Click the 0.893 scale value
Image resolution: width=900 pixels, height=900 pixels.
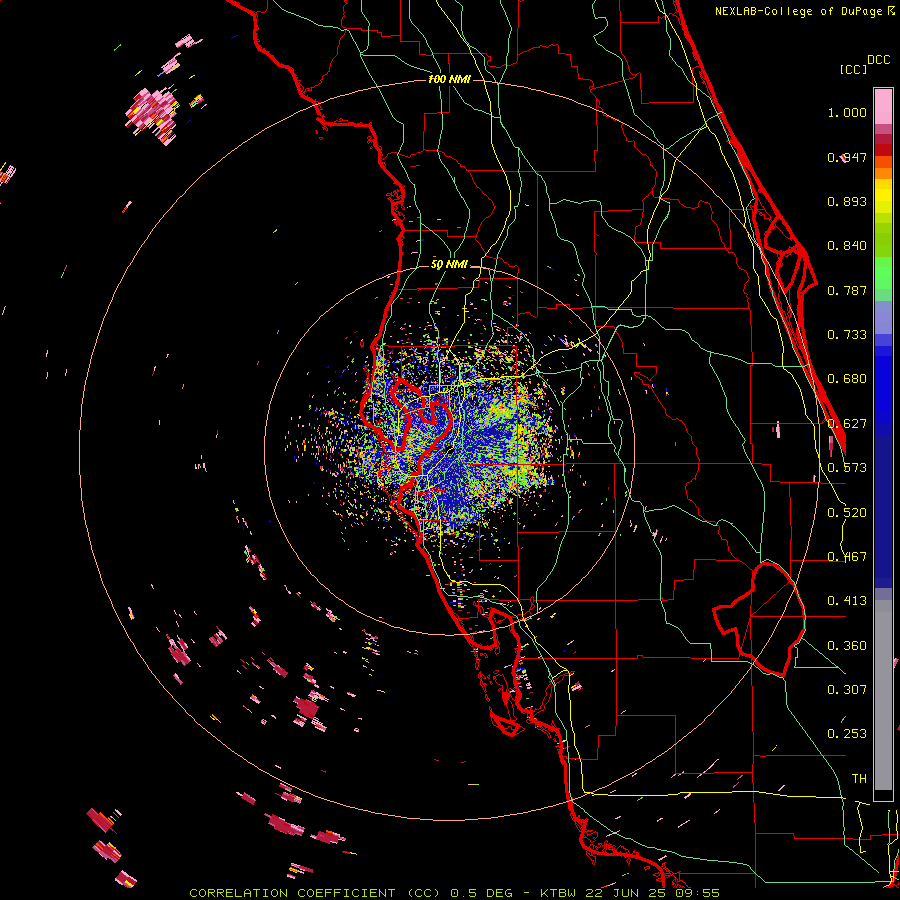click(x=847, y=201)
